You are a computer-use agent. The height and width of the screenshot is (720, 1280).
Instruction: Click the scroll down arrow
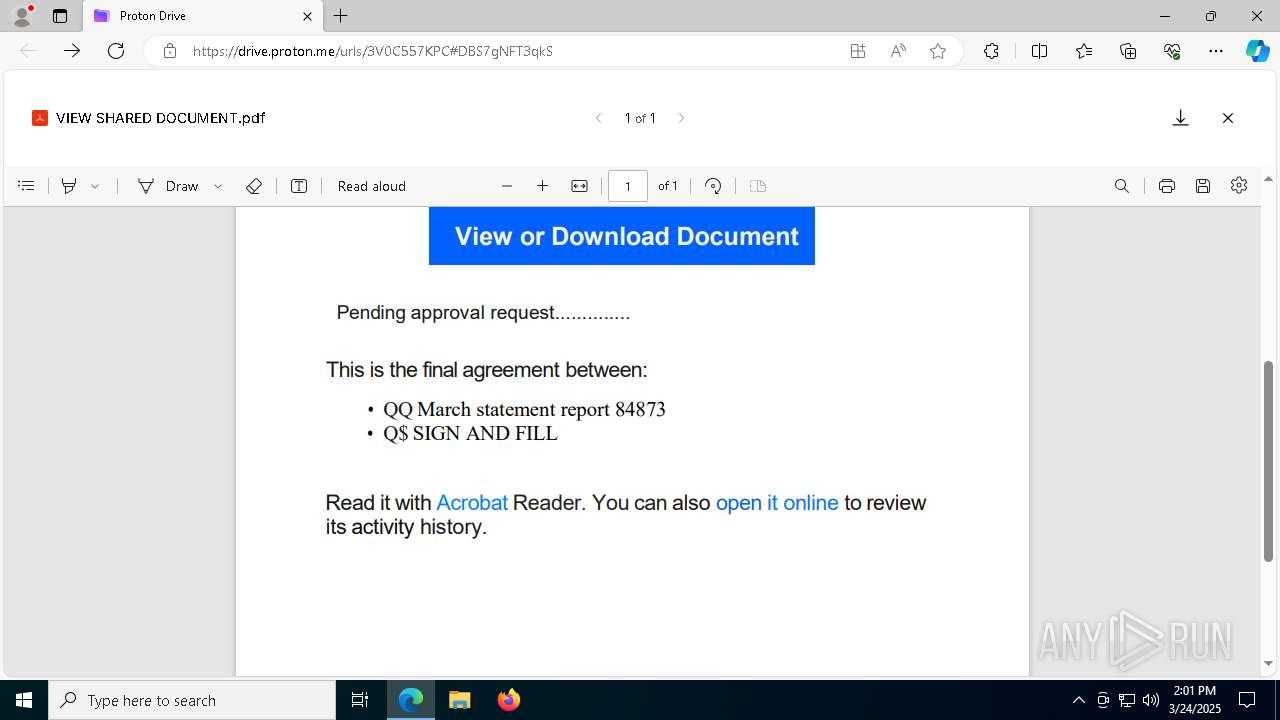(x=1269, y=663)
